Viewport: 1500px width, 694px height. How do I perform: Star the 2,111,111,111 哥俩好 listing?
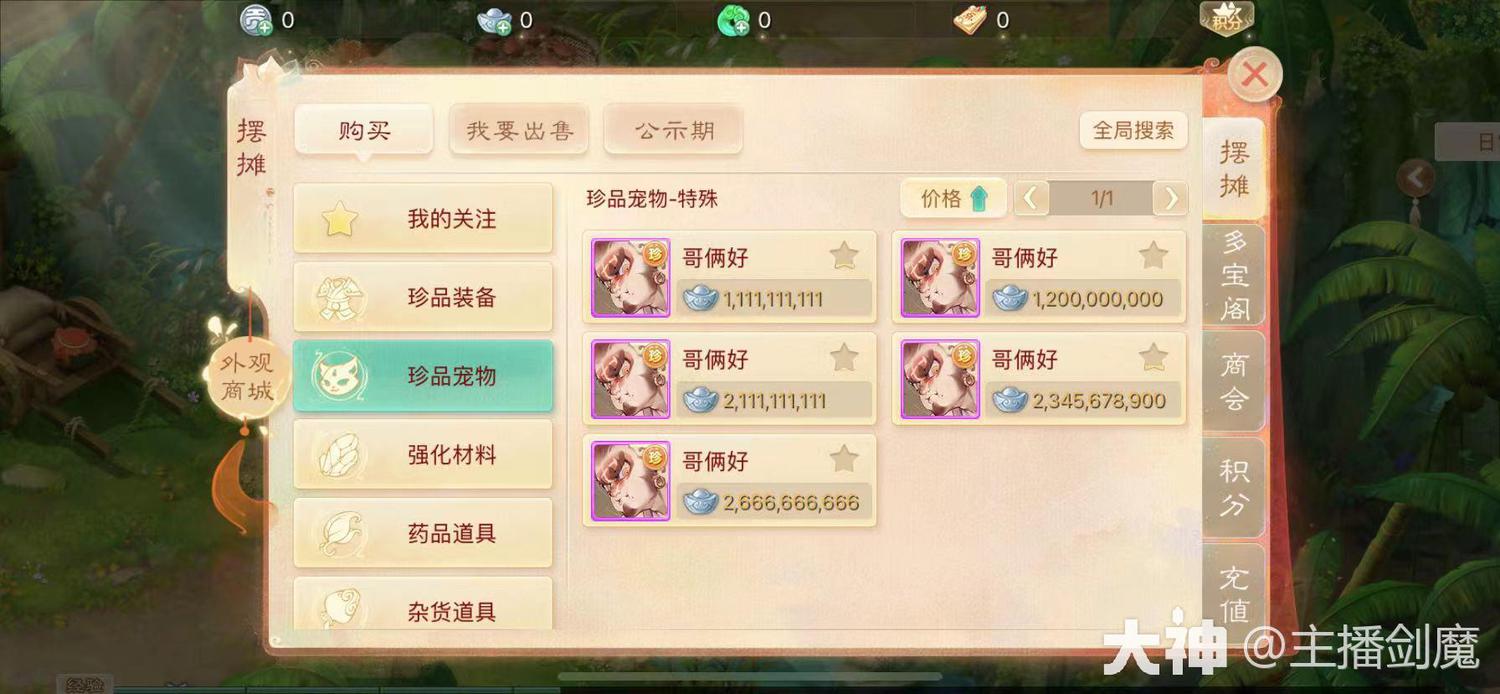844,357
